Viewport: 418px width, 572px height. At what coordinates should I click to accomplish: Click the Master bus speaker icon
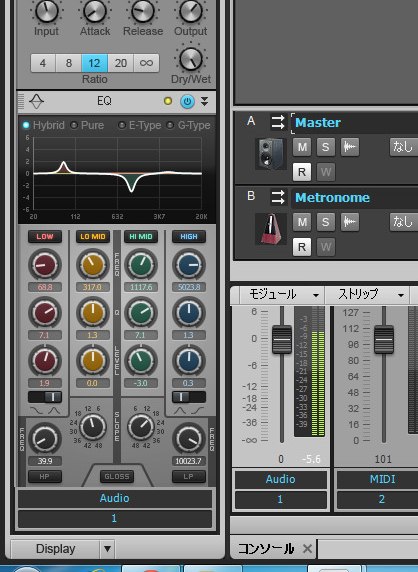(x=271, y=154)
